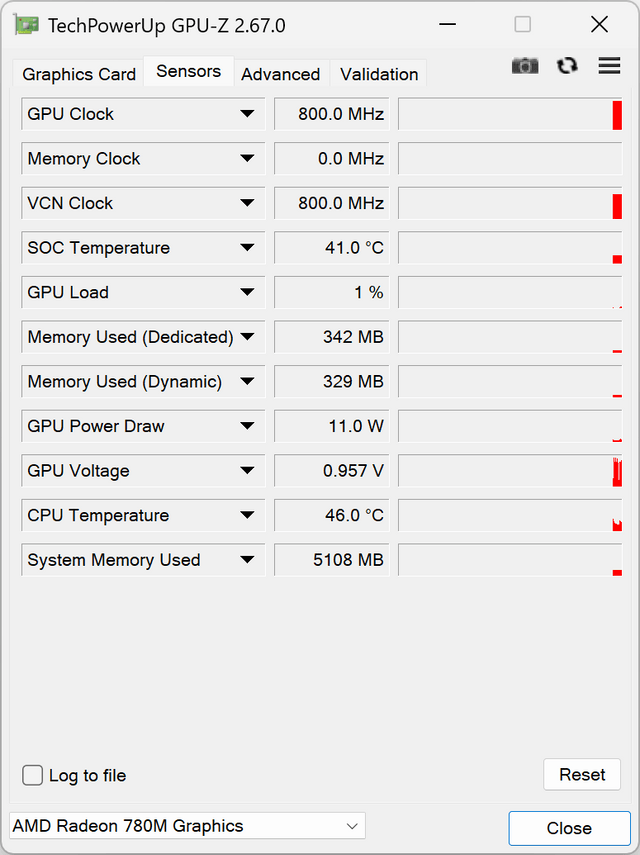Click the GPU Voltage history graph
Image resolution: width=640 pixels, height=855 pixels.
coord(510,471)
